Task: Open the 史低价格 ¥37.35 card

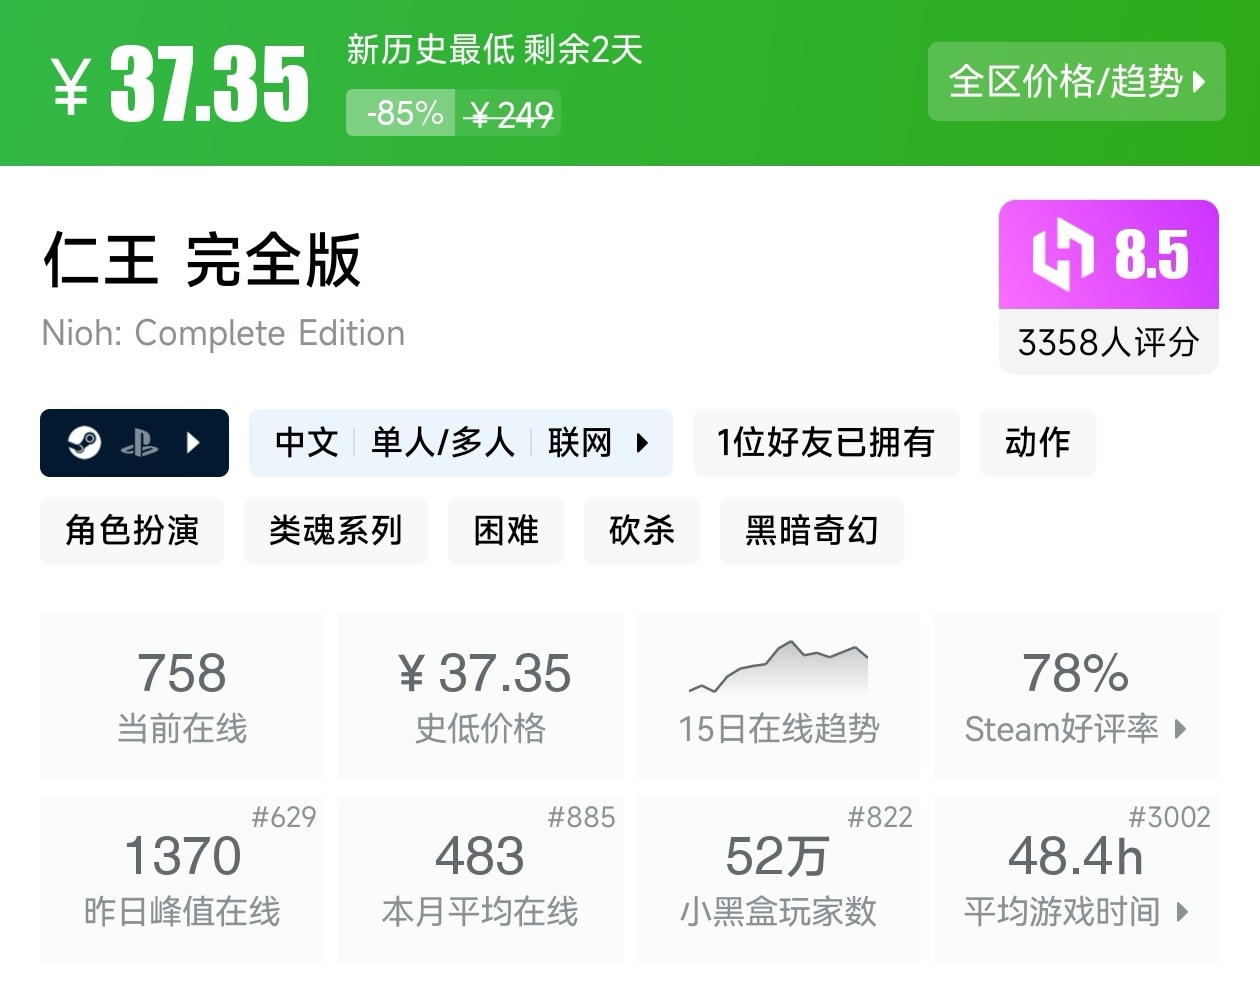Action: click(x=481, y=696)
